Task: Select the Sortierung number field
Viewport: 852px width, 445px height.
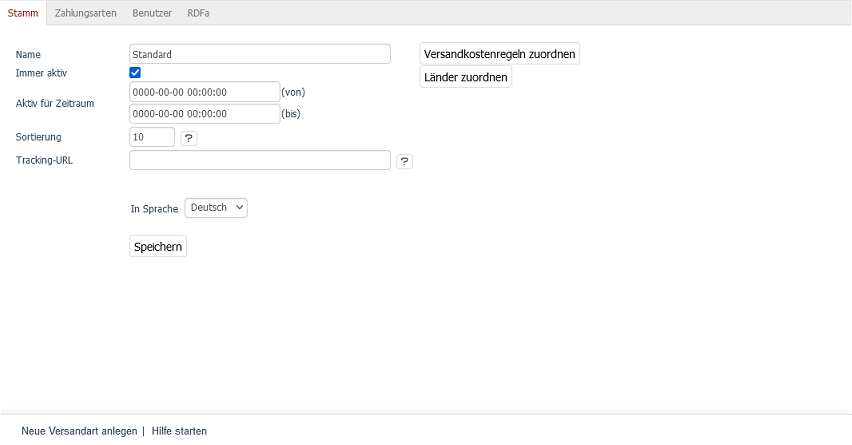Action: pyautogui.click(x=152, y=137)
